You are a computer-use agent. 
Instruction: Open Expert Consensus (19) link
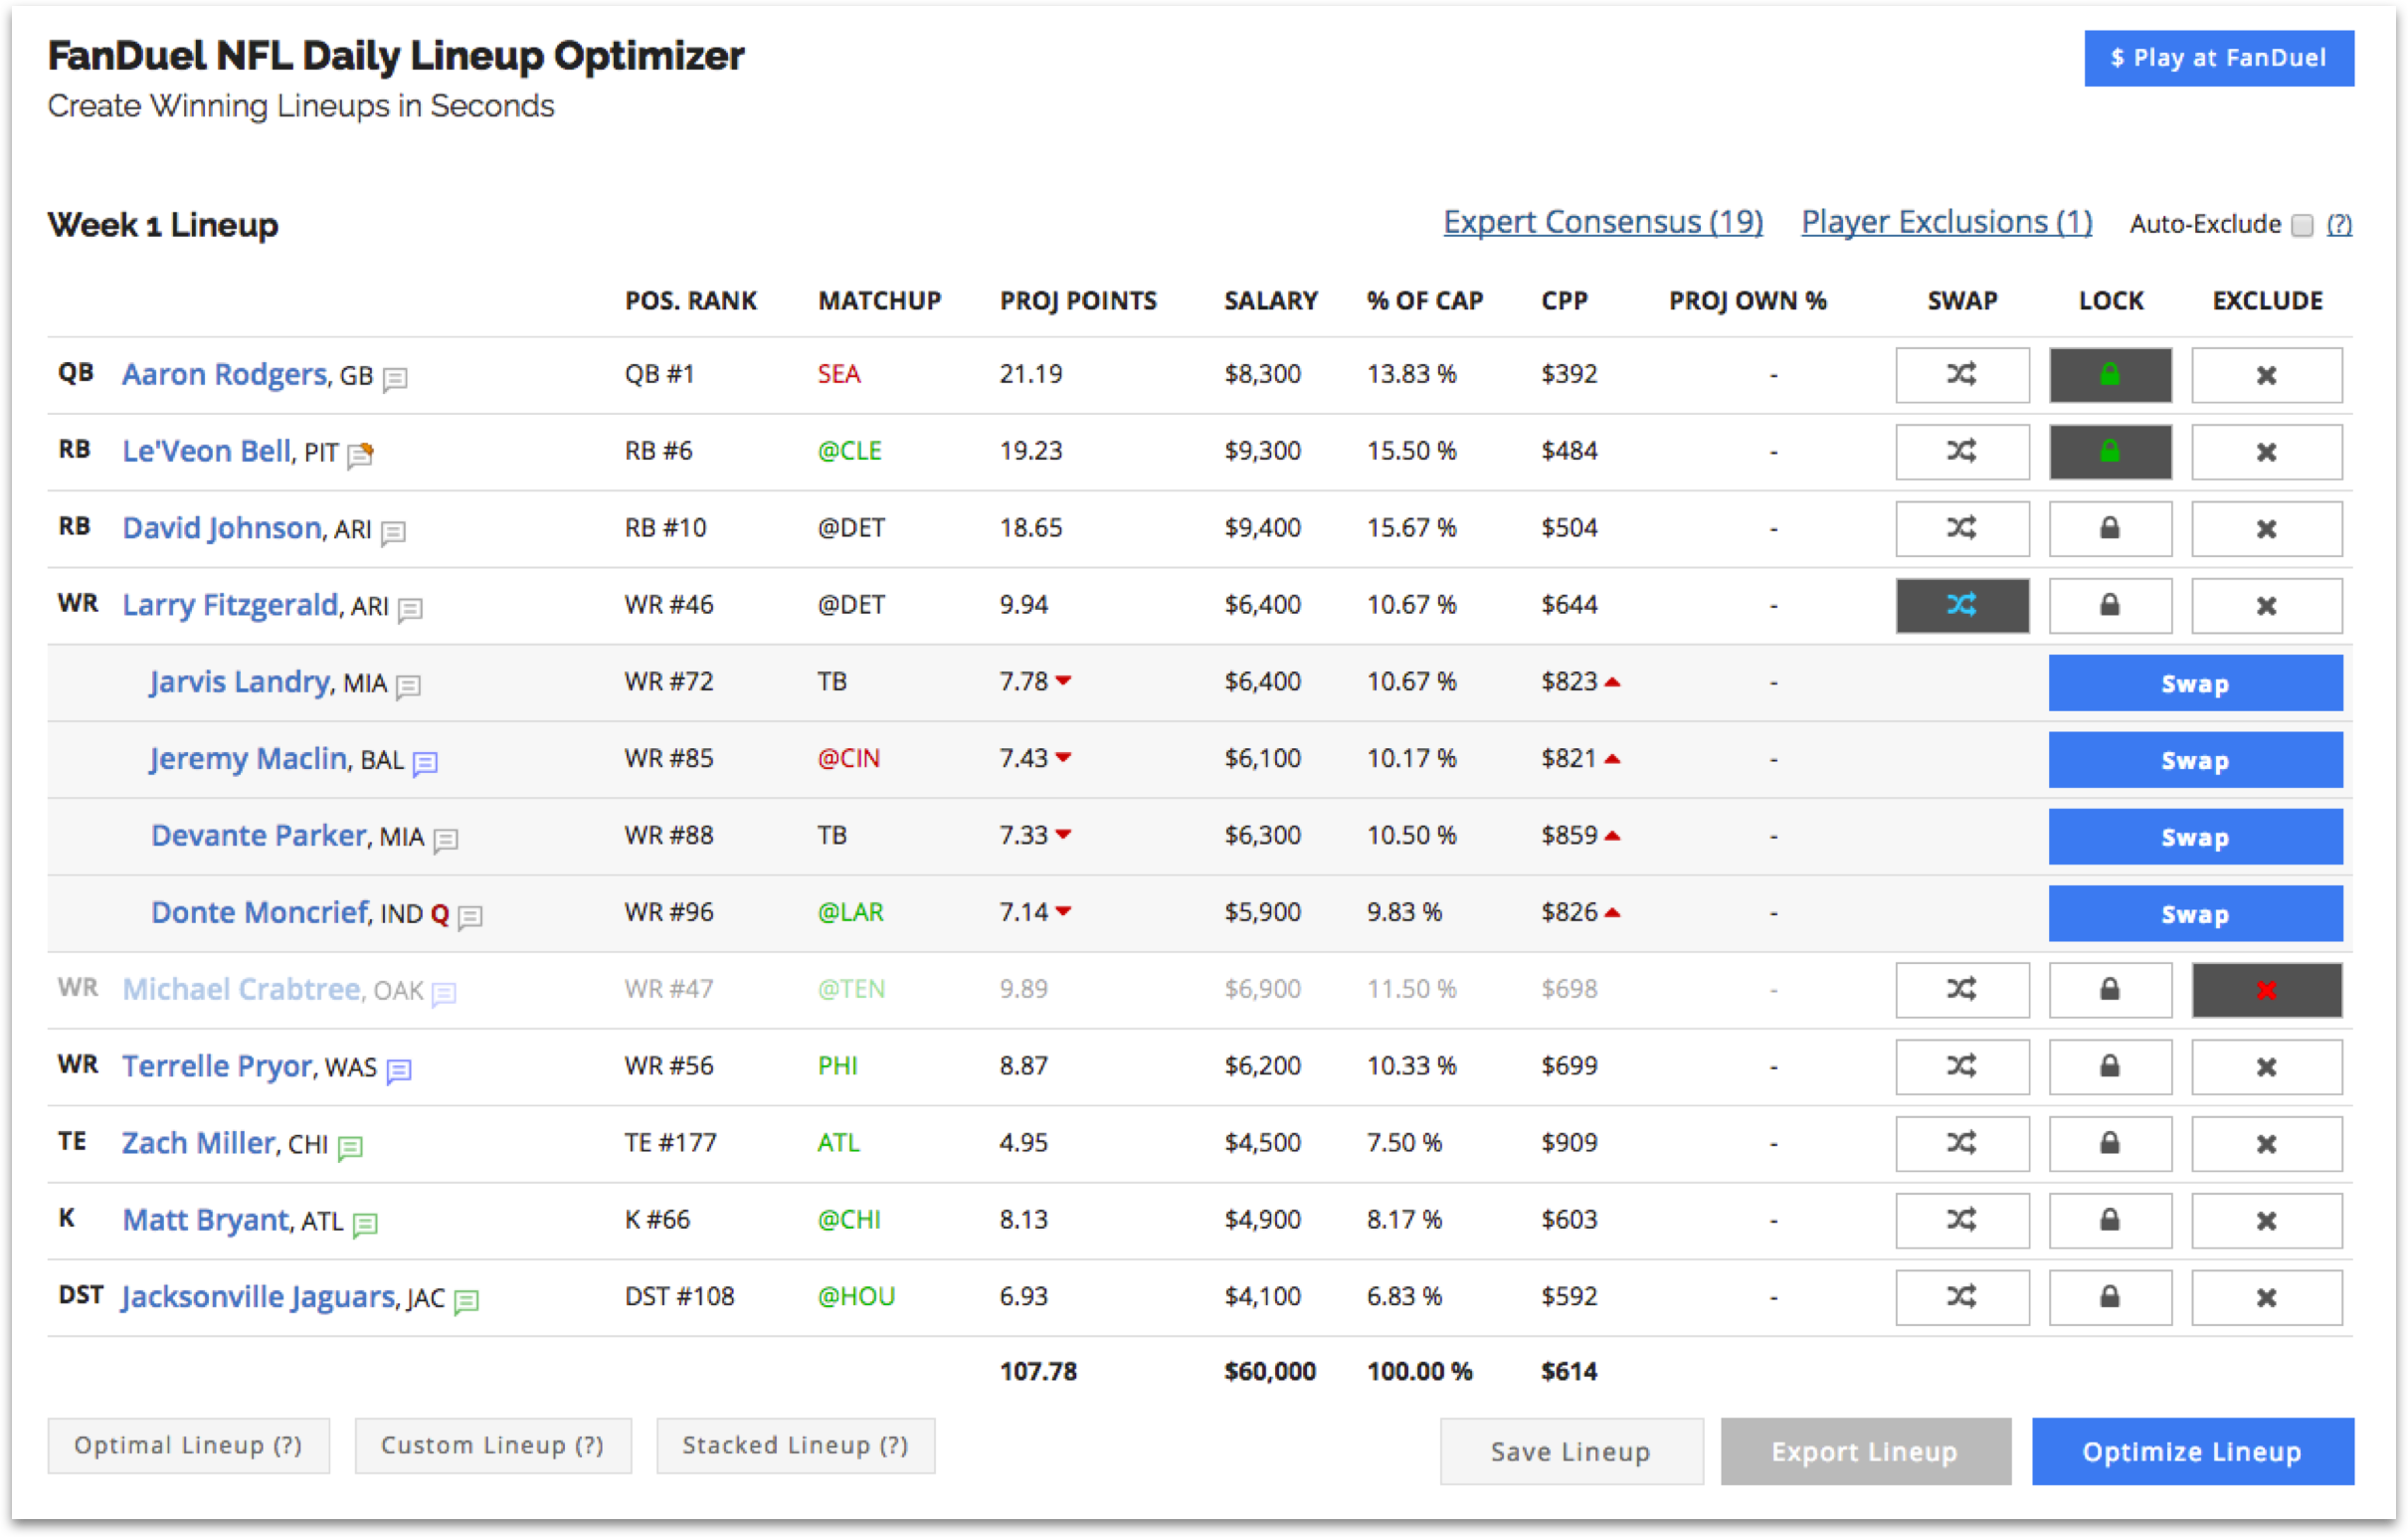pos(1603,222)
